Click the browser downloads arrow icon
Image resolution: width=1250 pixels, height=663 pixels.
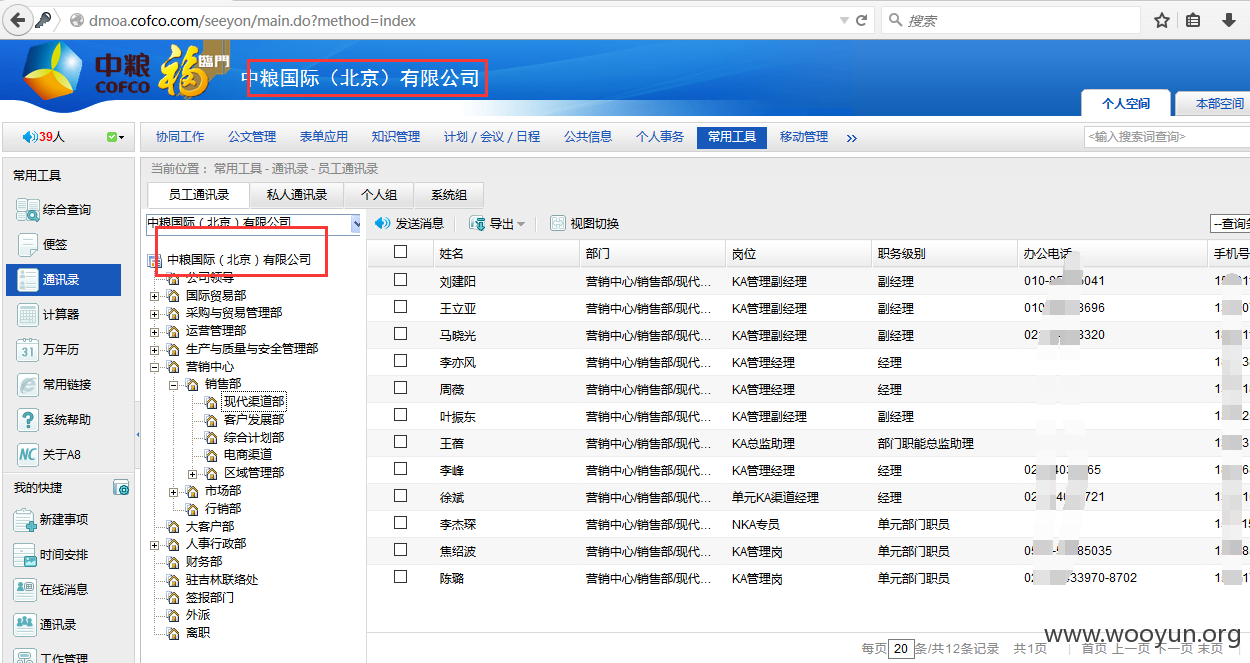pos(1228,20)
